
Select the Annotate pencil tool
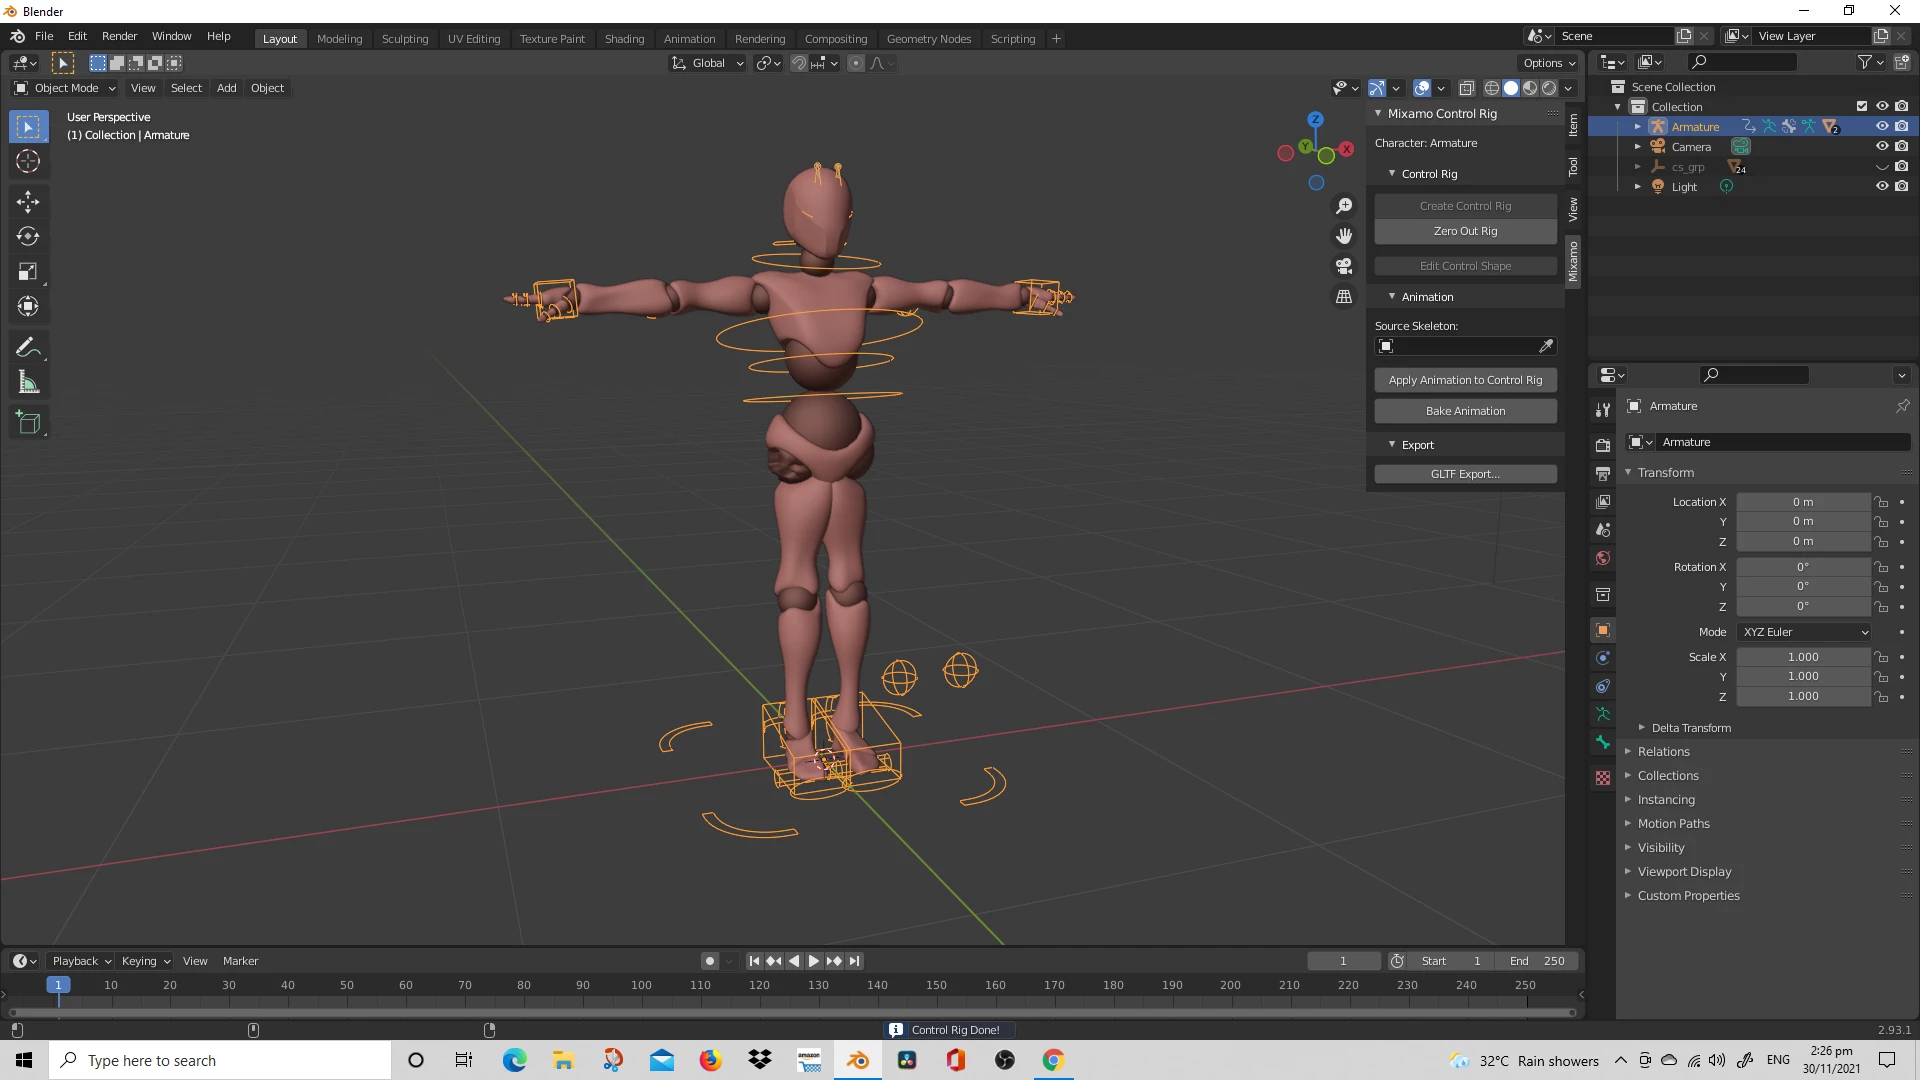[x=28, y=348]
